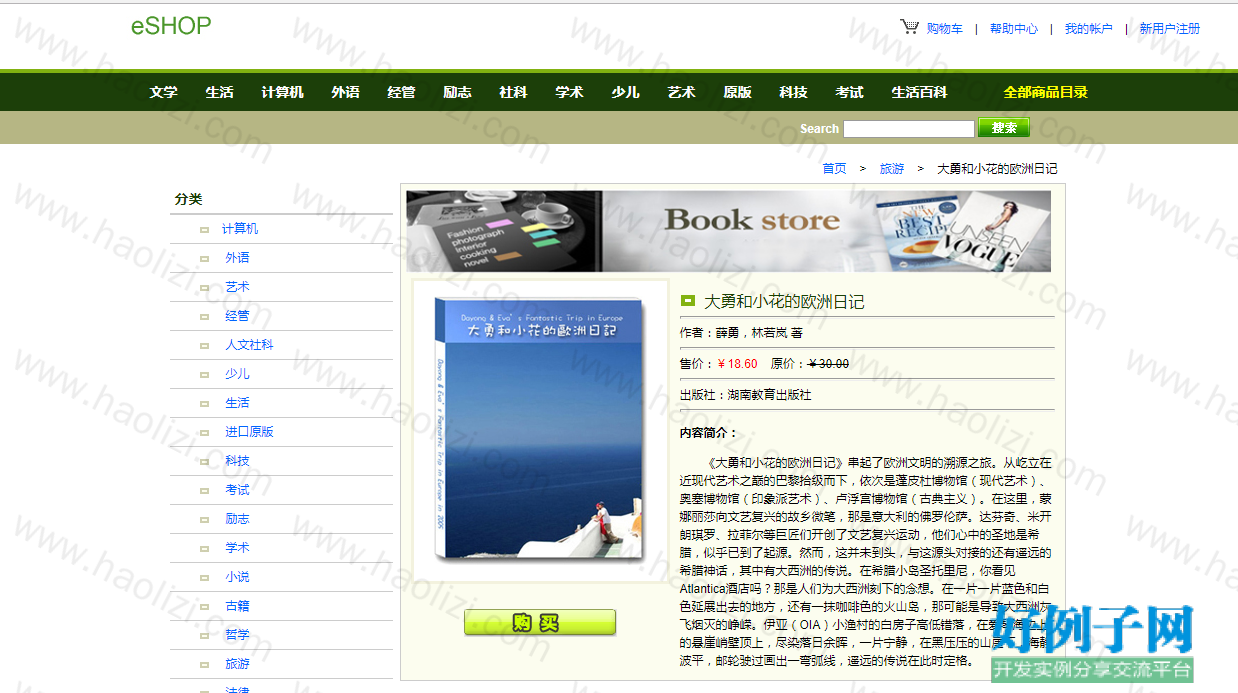The height and width of the screenshot is (693, 1238).
Task: Open 学术 in the sidebar category list
Action: click(237, 548)
